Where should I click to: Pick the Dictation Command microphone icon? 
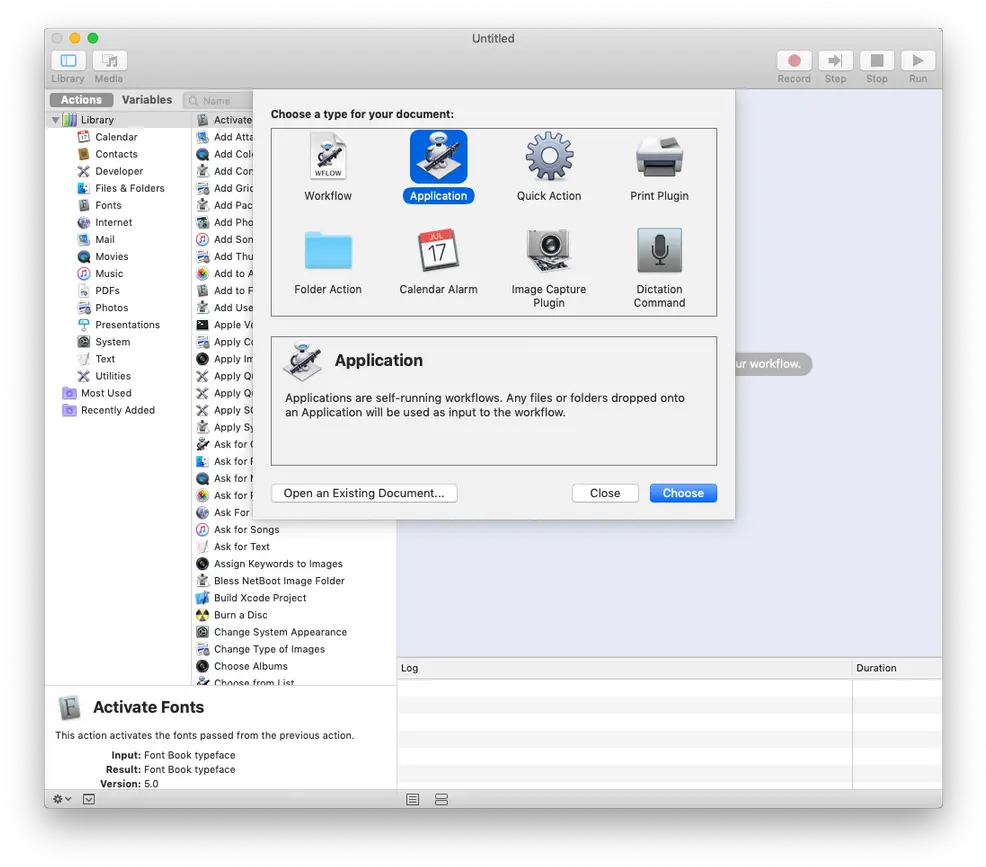click(659, 250)
